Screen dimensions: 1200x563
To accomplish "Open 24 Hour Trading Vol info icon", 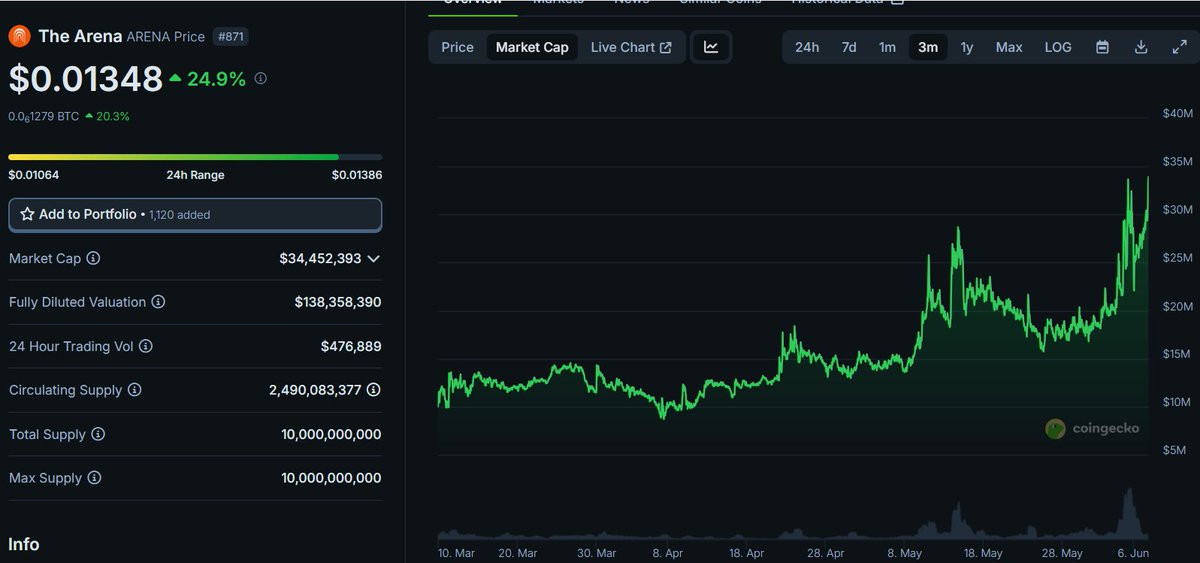I will coord(146,346).
